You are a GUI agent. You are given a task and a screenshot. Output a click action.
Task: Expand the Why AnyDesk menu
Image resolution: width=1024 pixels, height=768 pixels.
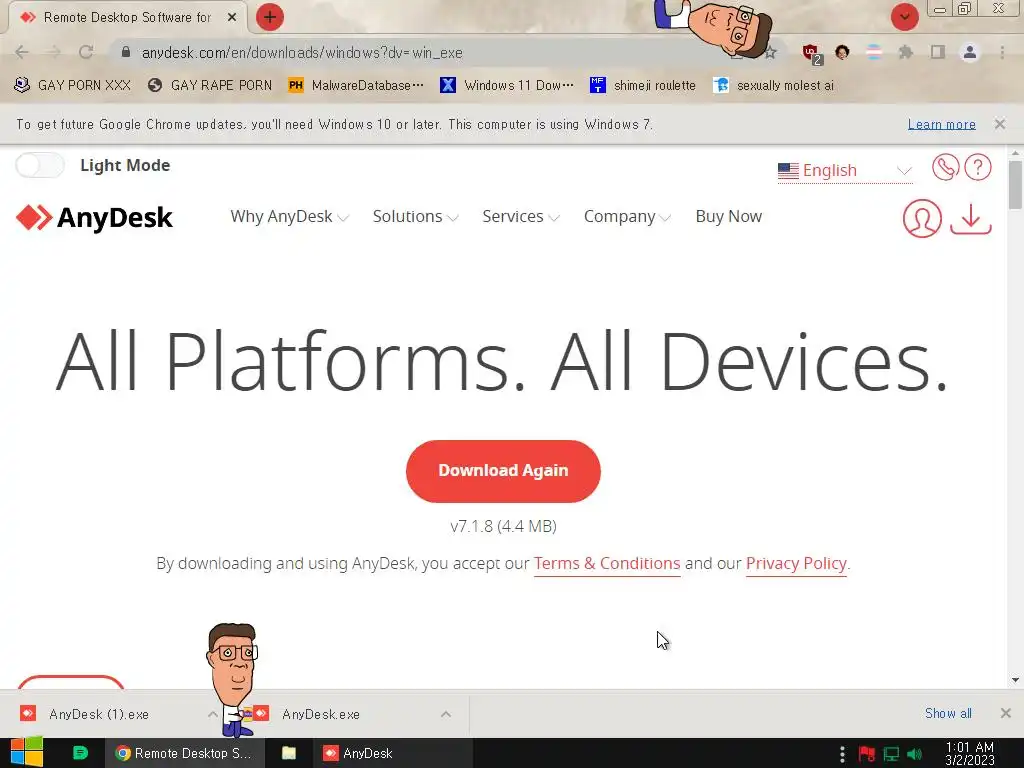(x=289, y=216)
